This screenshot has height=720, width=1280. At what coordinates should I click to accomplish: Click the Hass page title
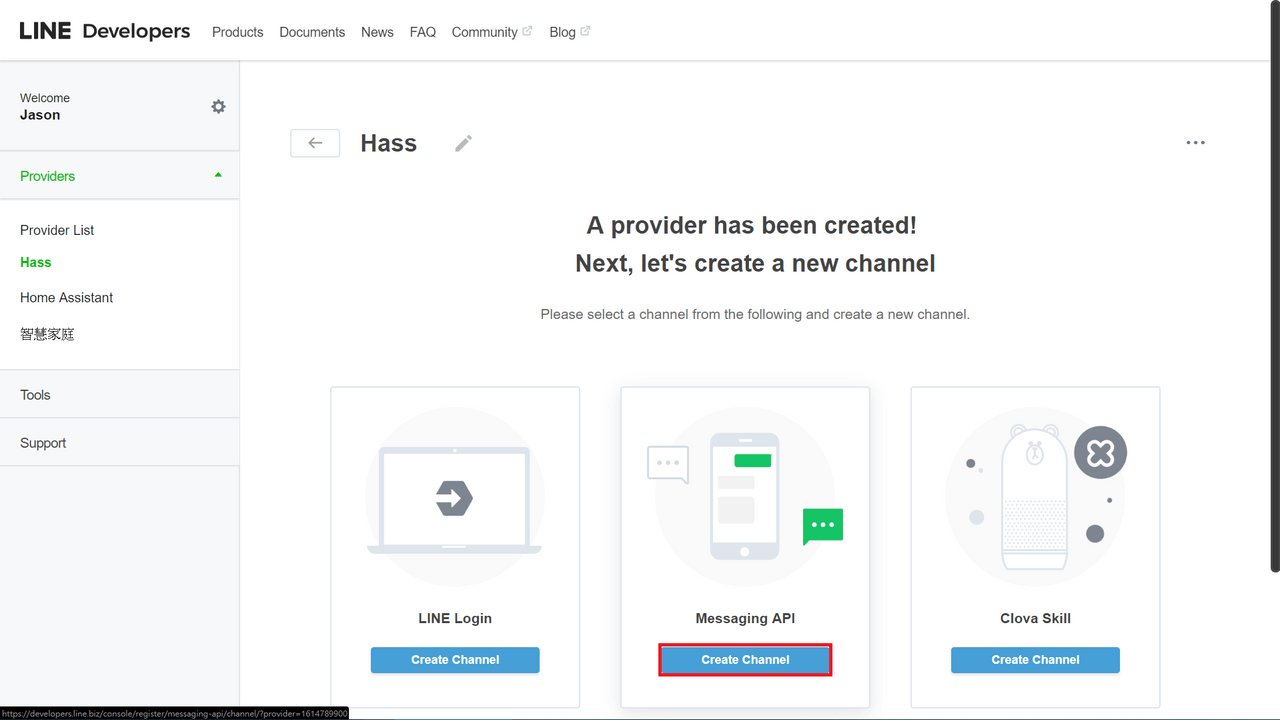click(x=388, y=143)
